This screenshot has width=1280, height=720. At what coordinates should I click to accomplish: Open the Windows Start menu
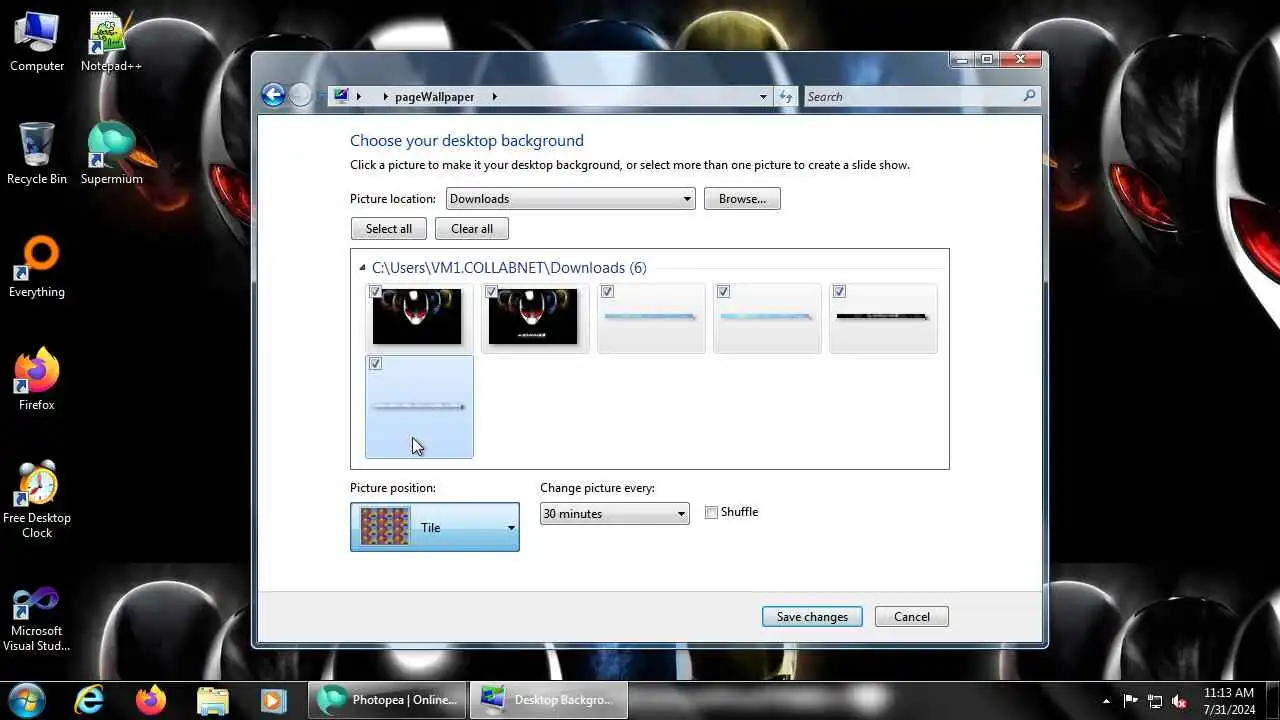27,700
